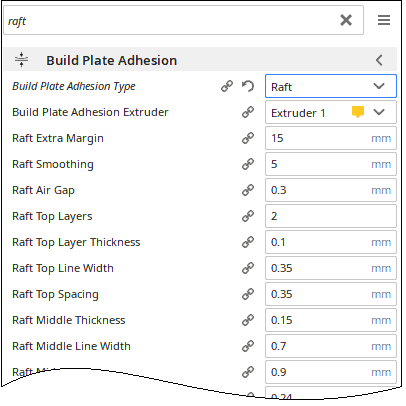
Task: Click link icon next to Raft Smoothing
Action: [x=248, y=164]
